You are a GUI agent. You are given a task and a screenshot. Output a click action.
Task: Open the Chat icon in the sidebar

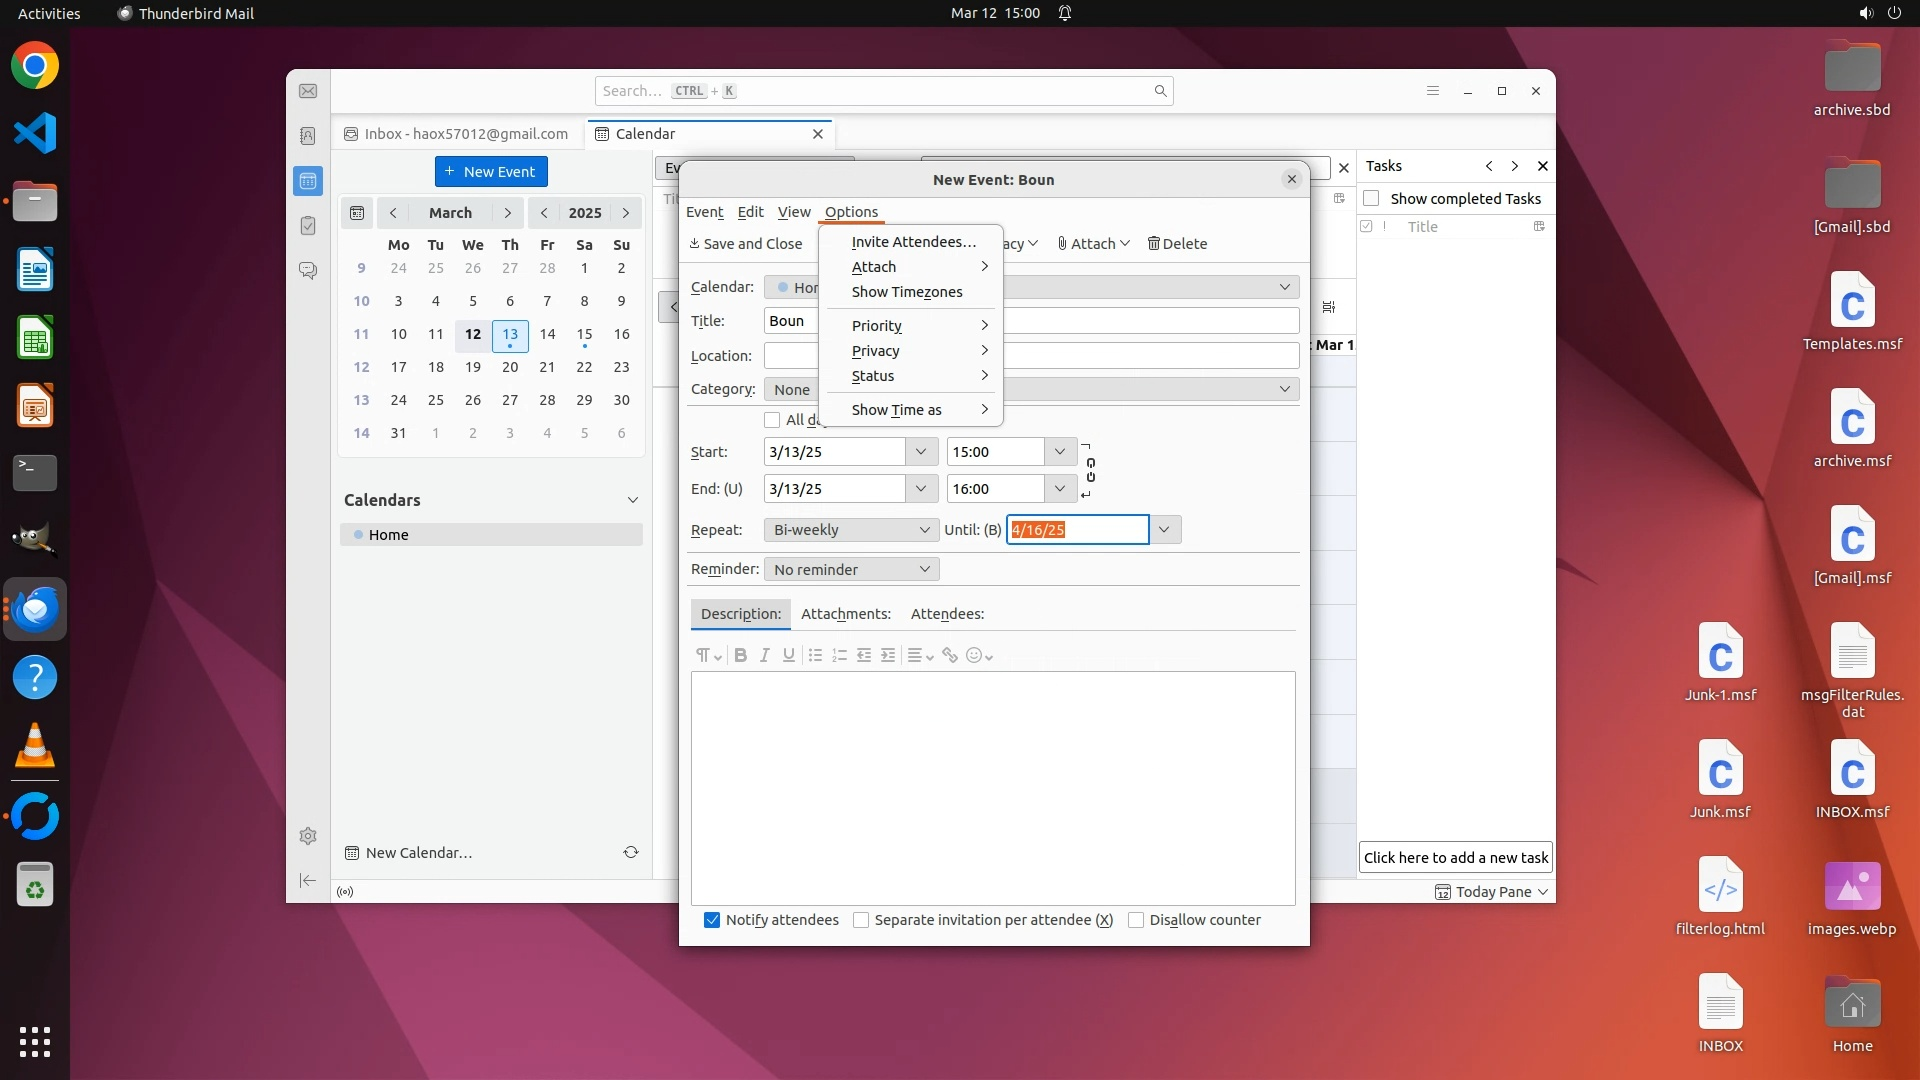tap(308, 271)
